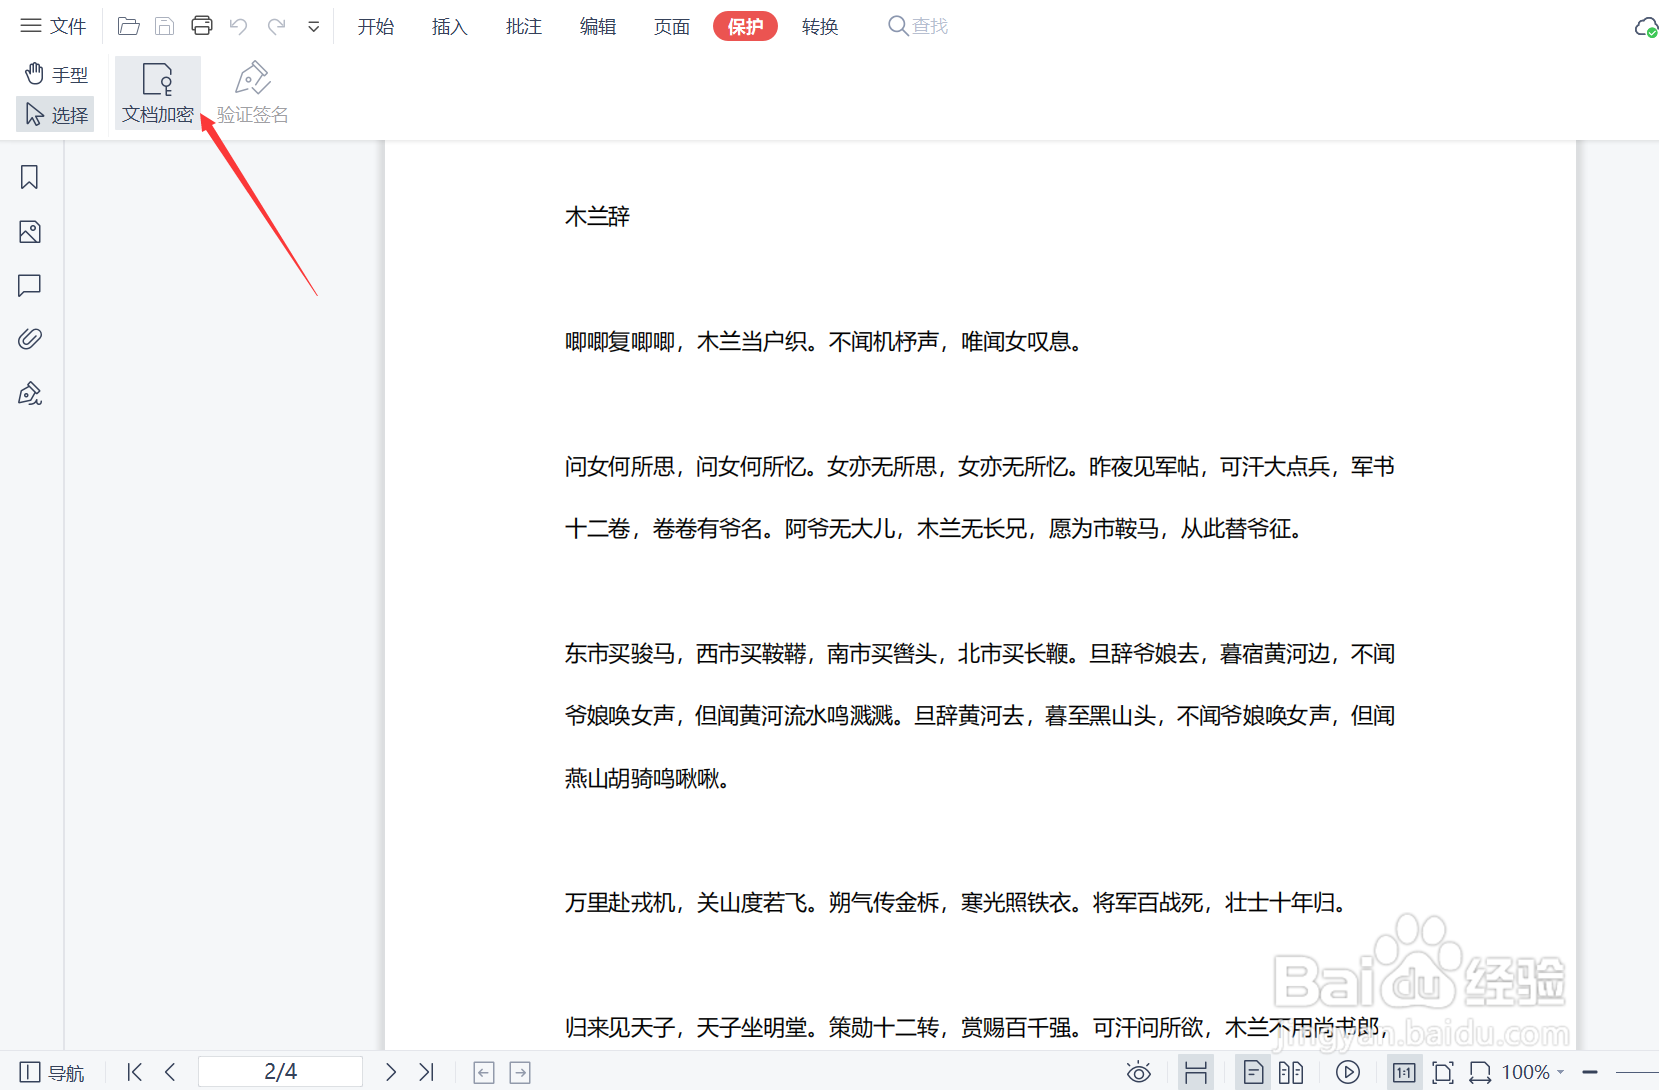Open the bookmark sidebar panel
This screenshot has width=1659, height=1090.
coord(30,177)
